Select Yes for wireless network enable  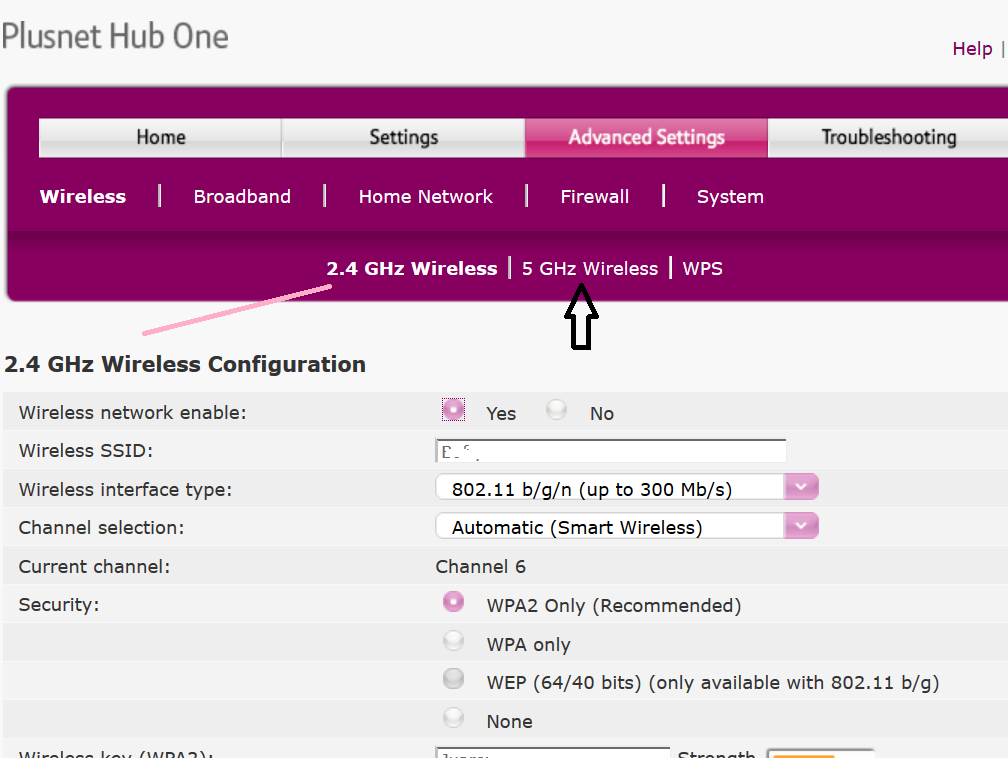click(454, 410)
